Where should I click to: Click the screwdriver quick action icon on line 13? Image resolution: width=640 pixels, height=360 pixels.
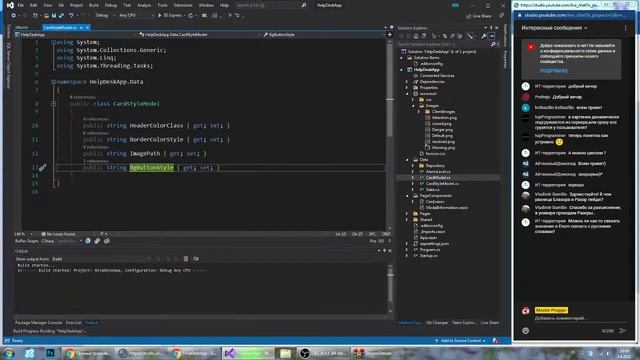43,167
